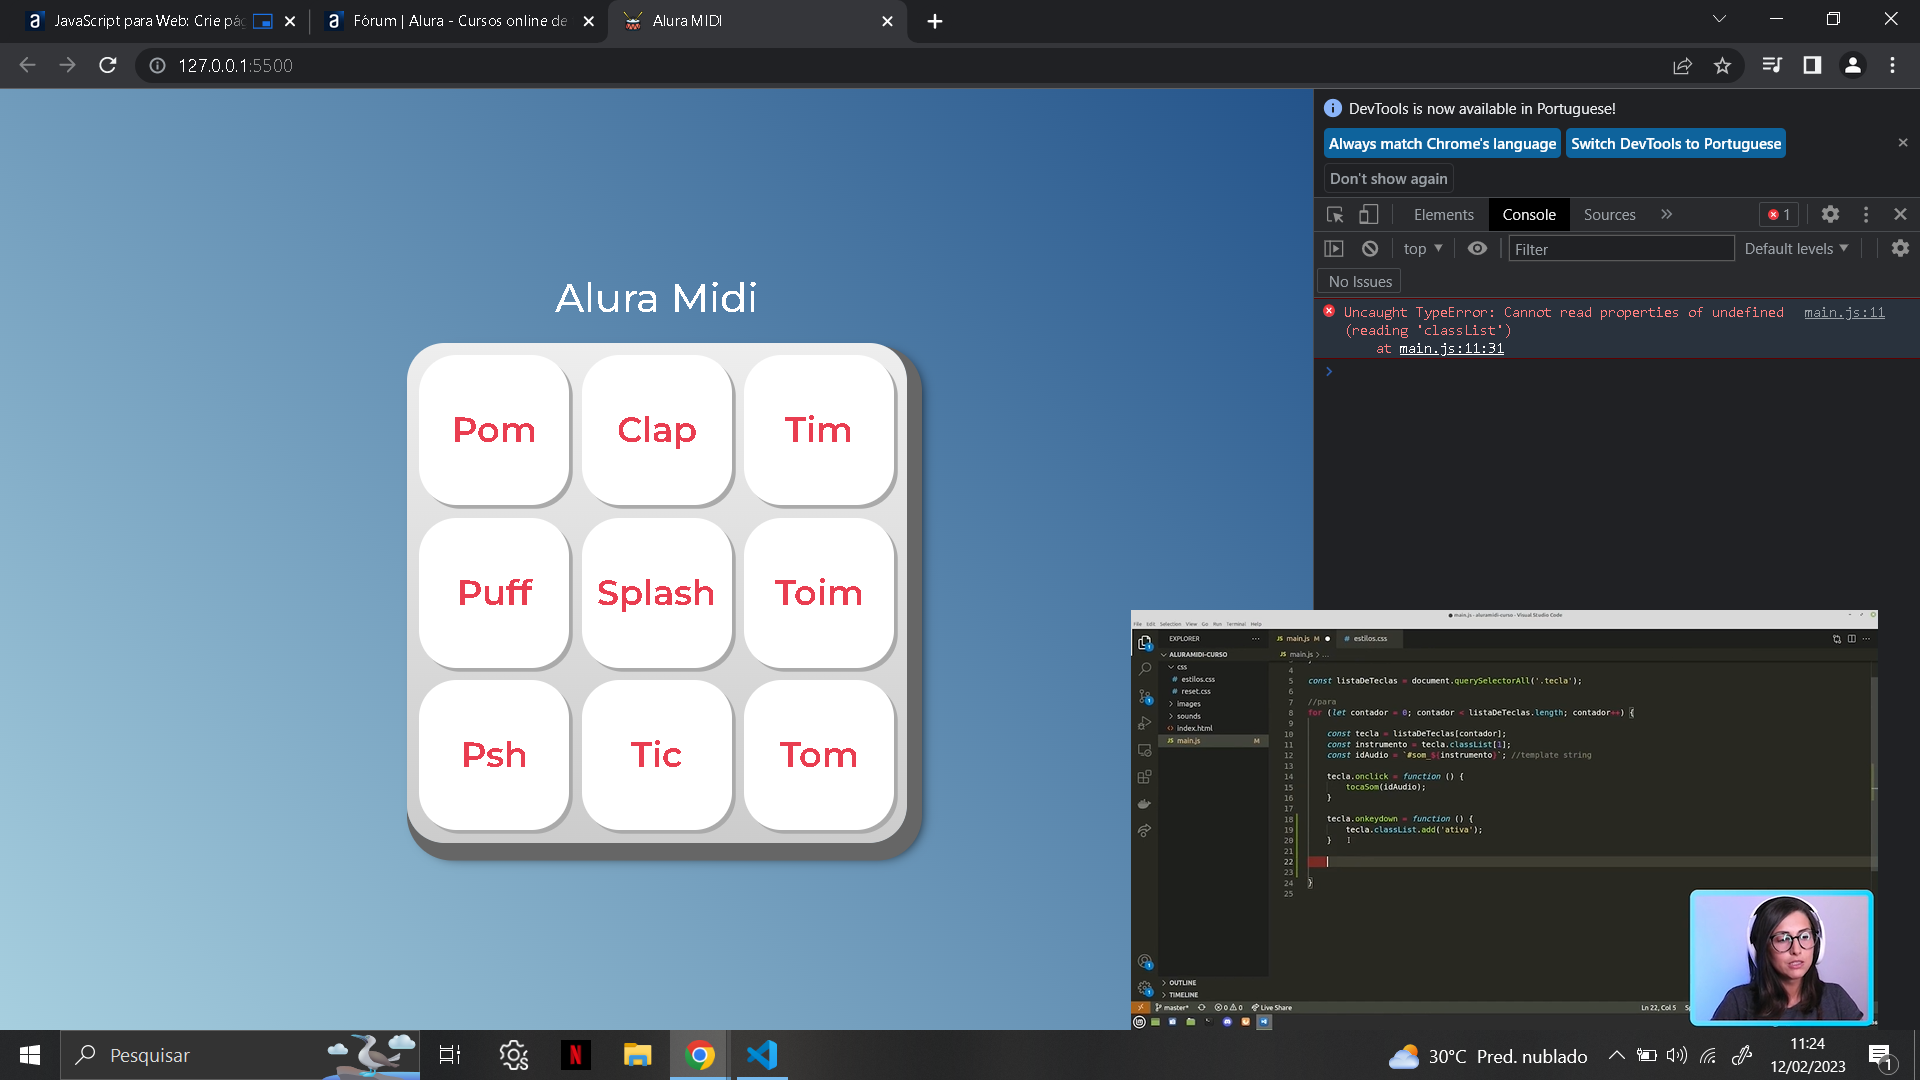The image size is (1920, 1080).
Task: Open a new browser tab
Action: 934,21
